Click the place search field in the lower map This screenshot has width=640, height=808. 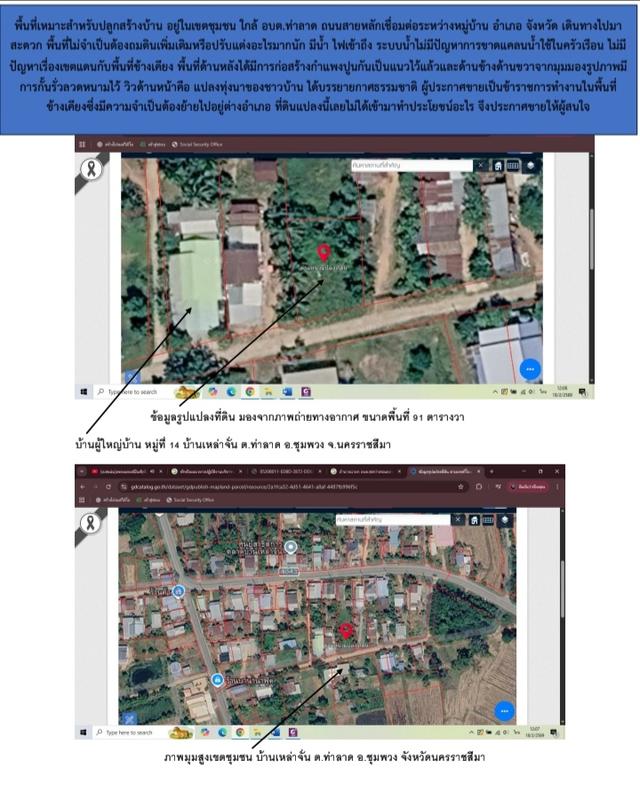[x=394, y=519]
